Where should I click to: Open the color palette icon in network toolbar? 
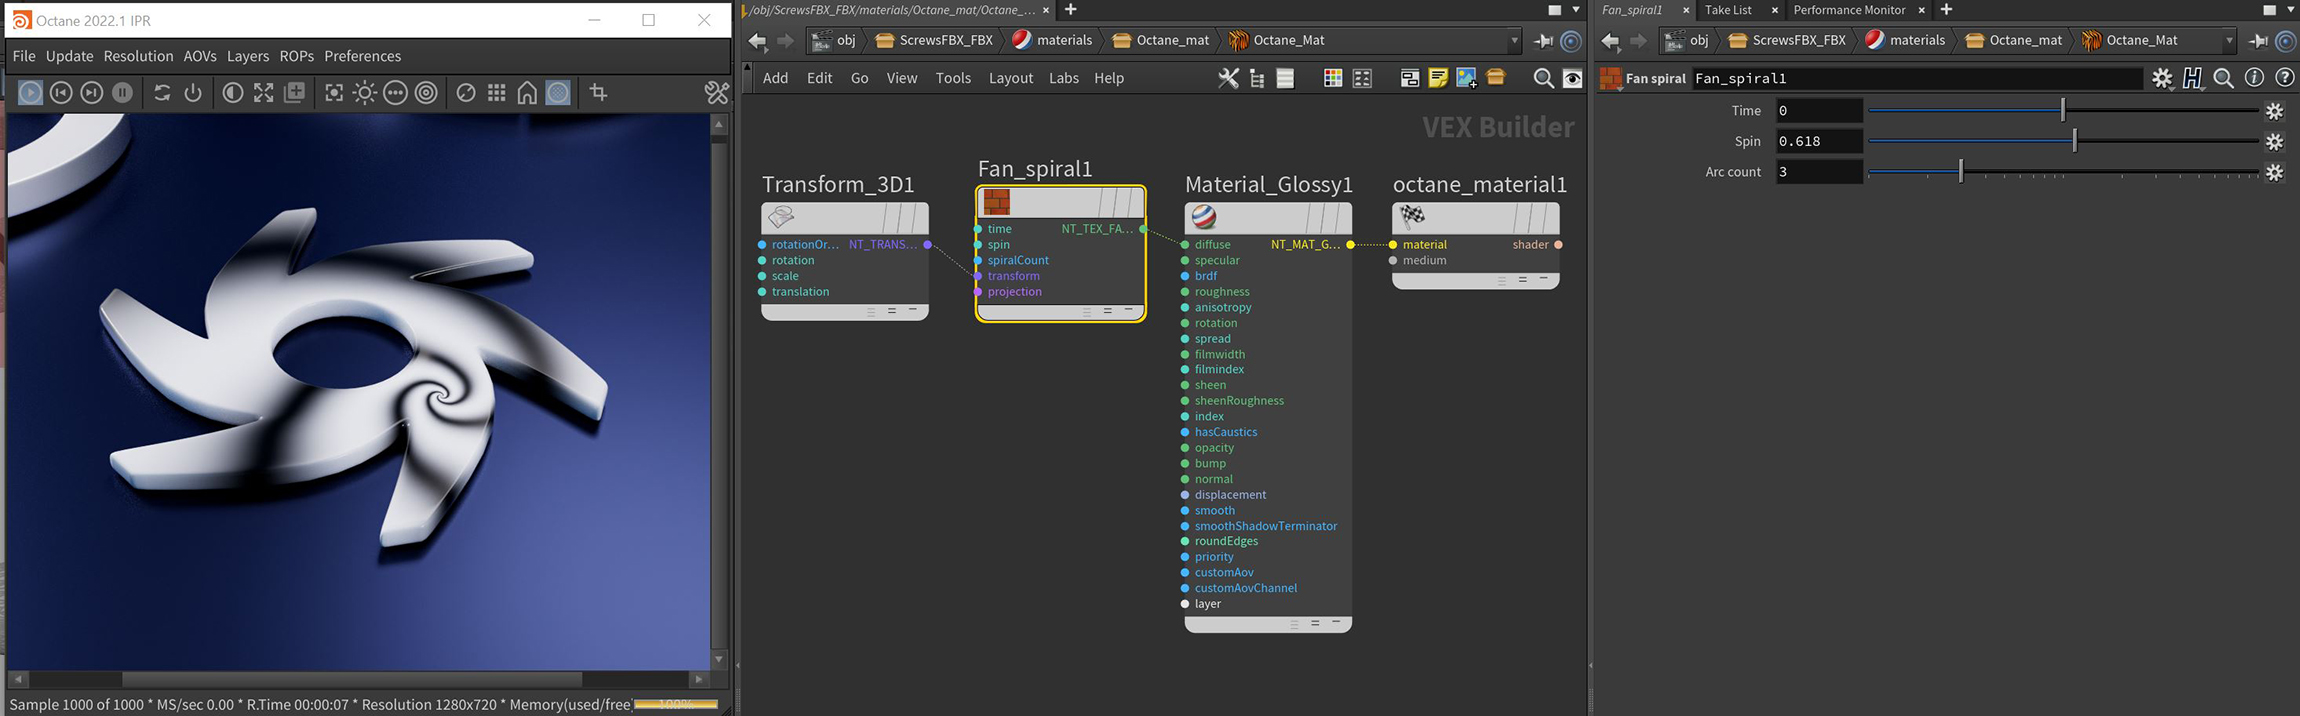click(1332, 78)
